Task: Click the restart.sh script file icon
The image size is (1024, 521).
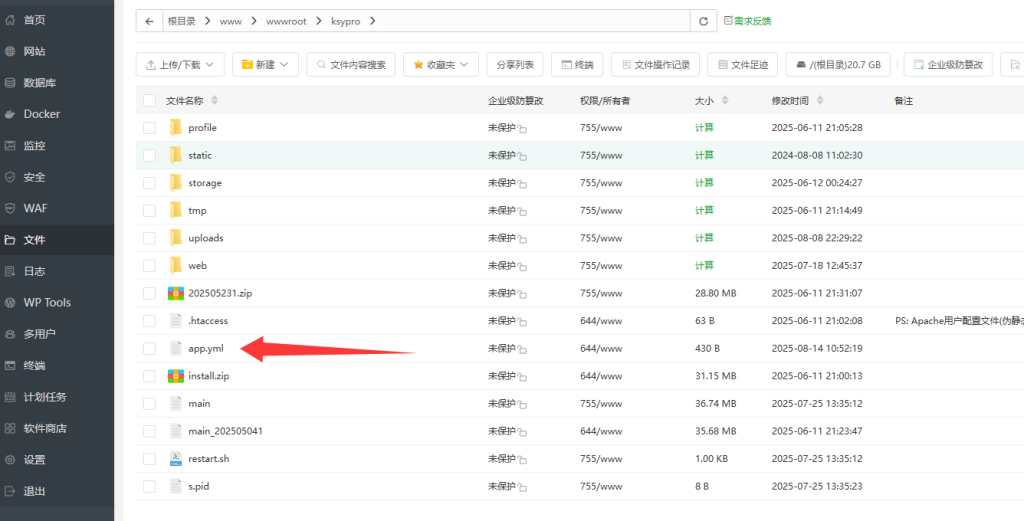Action: tap(176, 459)
